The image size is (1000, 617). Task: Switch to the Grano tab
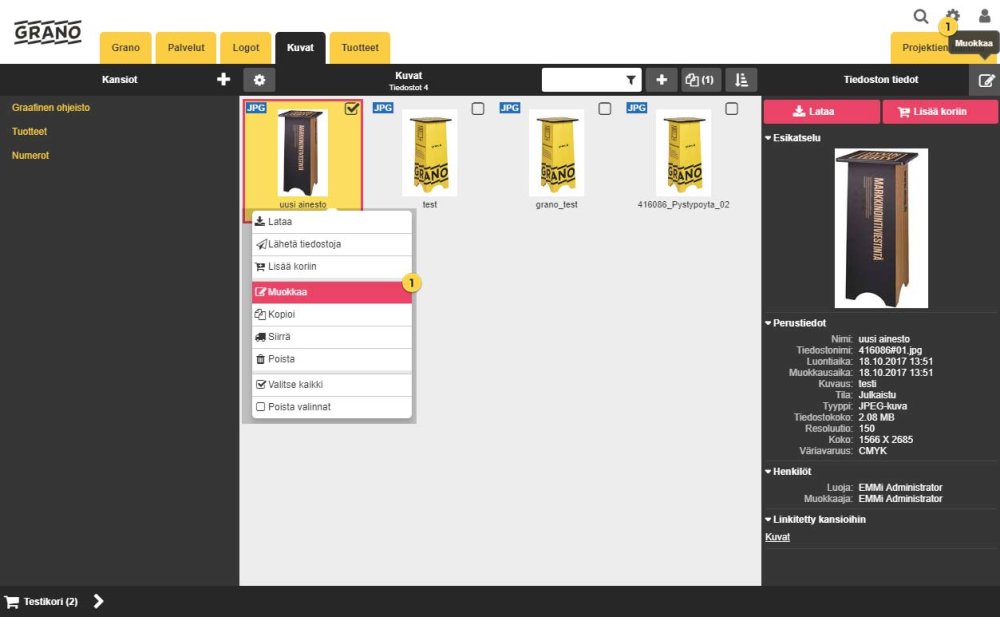point(126,48)
